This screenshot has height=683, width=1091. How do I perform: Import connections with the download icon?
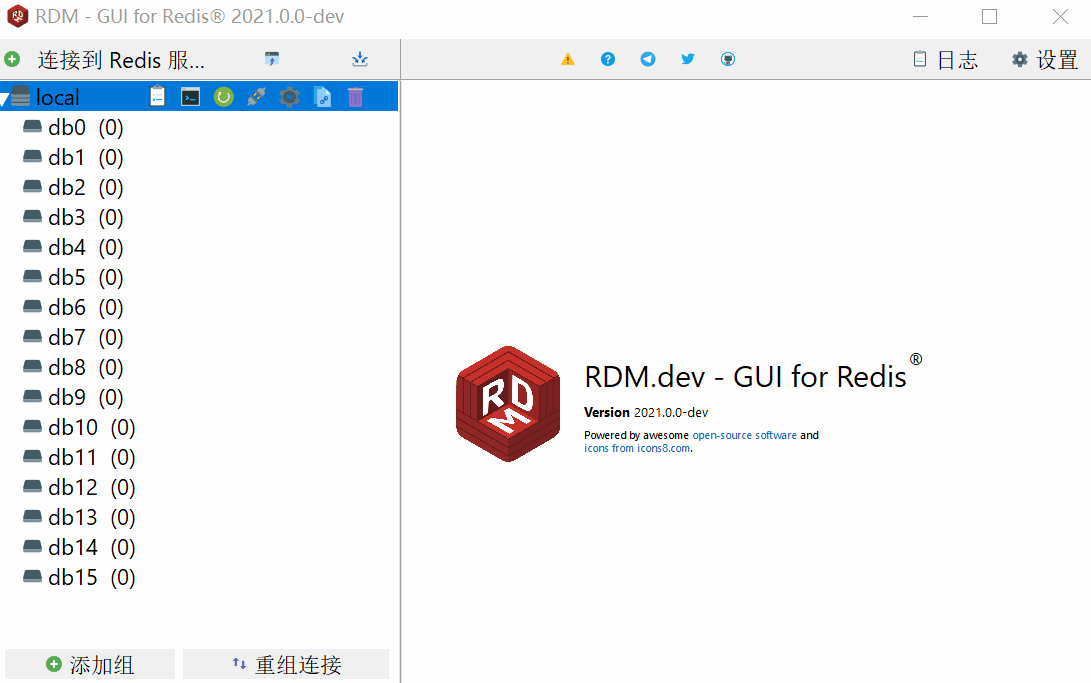point(359,59)
